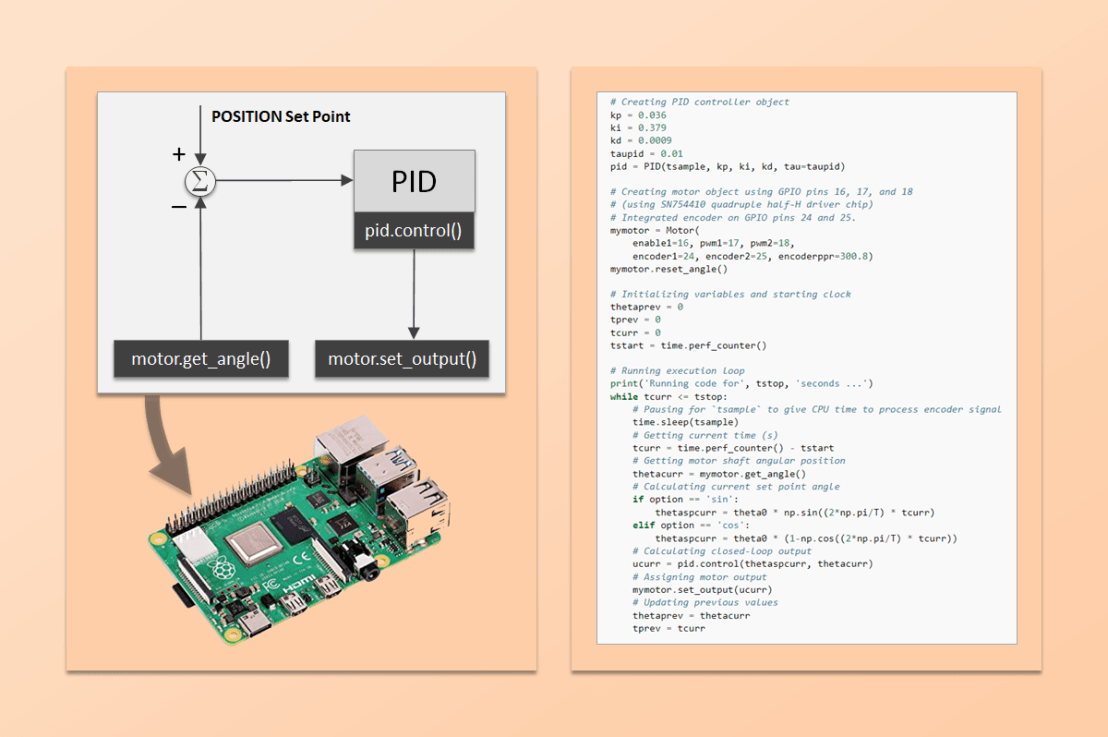Click the GPIO pin header on the Pi
1108x737 pixels.
point(230,500)
